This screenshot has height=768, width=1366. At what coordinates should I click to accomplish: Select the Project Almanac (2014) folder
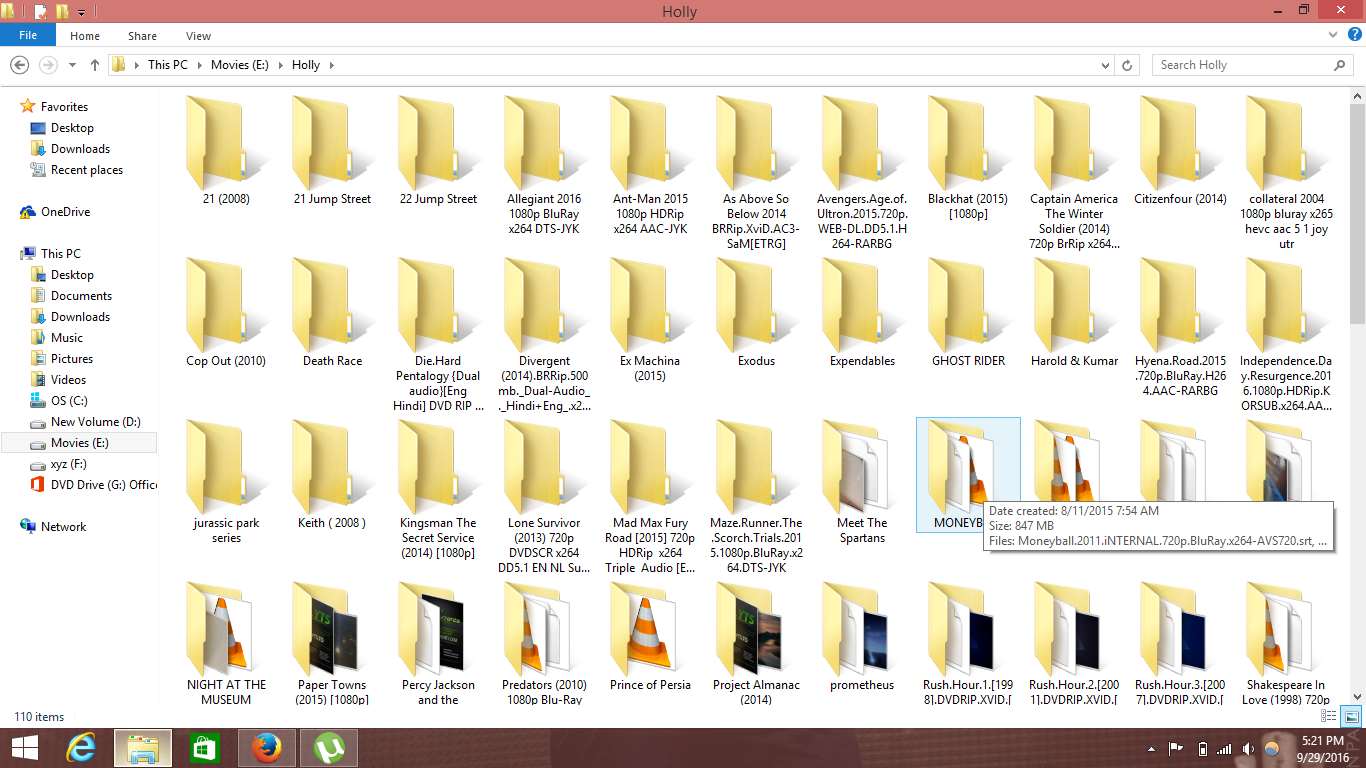(756, 643)
